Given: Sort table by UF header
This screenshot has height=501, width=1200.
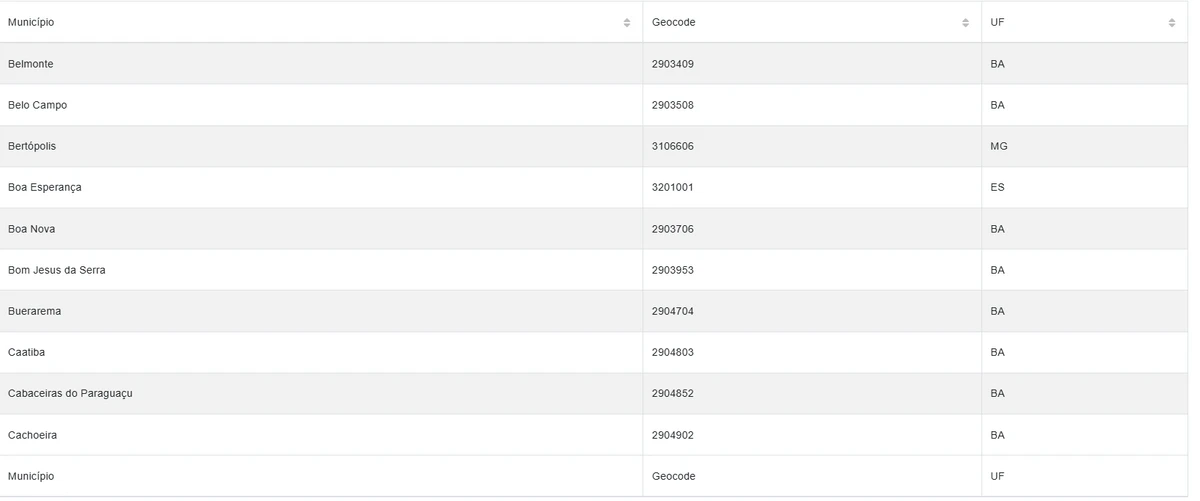Looking at the screenshot, I should click(x=997, y=22).
